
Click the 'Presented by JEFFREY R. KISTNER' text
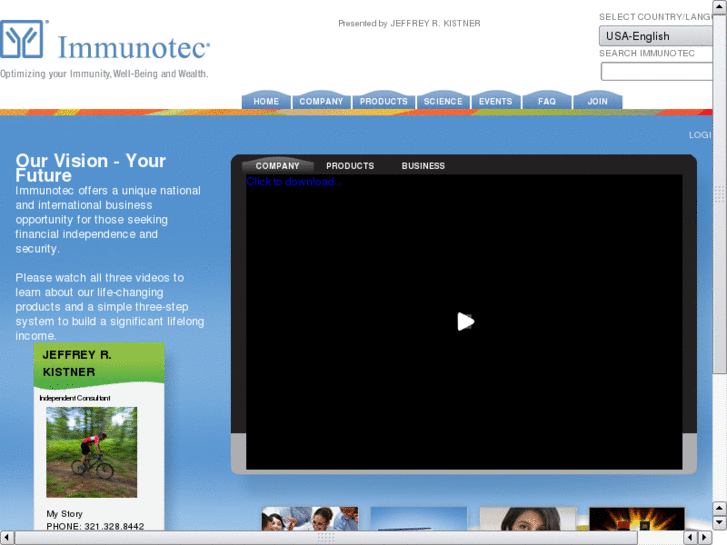click(x=409, y=23)
